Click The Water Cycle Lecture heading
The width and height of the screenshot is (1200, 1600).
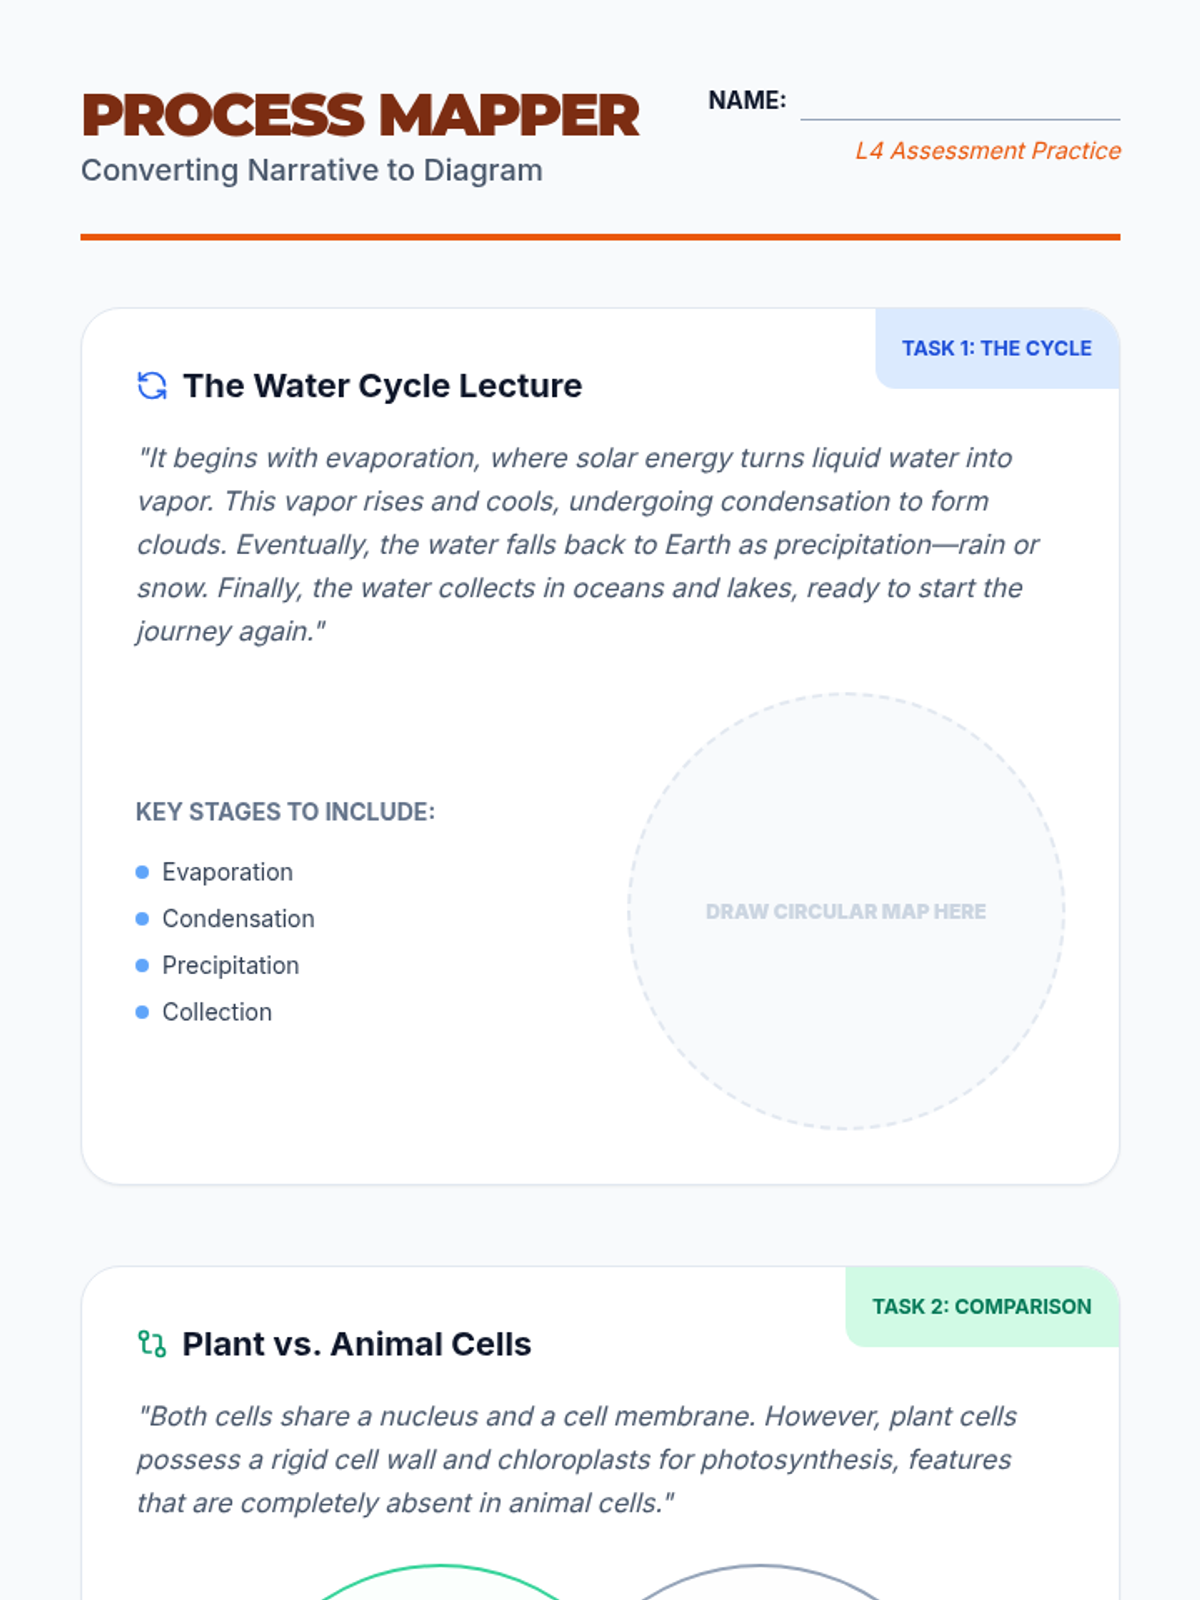[382, 386]
